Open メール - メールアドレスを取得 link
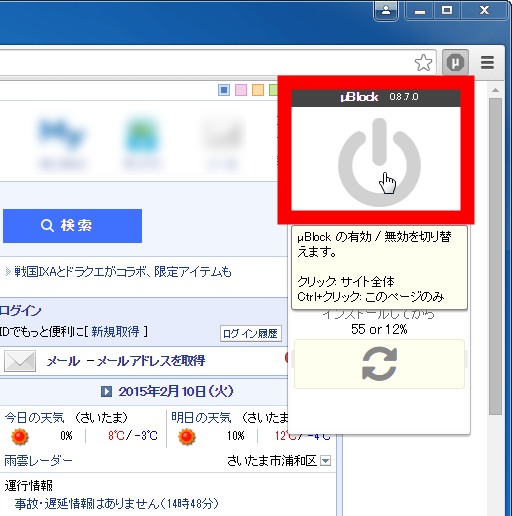Viewport: 512px width, 516px height. pos(126,361)
